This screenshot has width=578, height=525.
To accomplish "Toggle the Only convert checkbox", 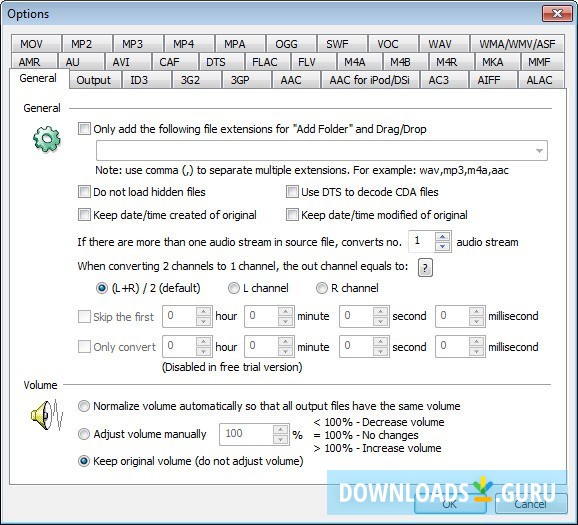I will (x=84, y=347).
